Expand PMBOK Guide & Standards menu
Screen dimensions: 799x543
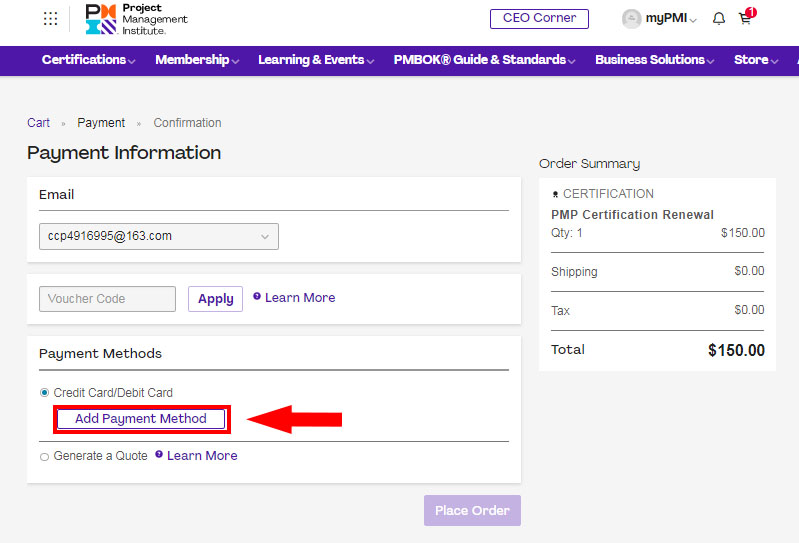[x=485, y=60]
